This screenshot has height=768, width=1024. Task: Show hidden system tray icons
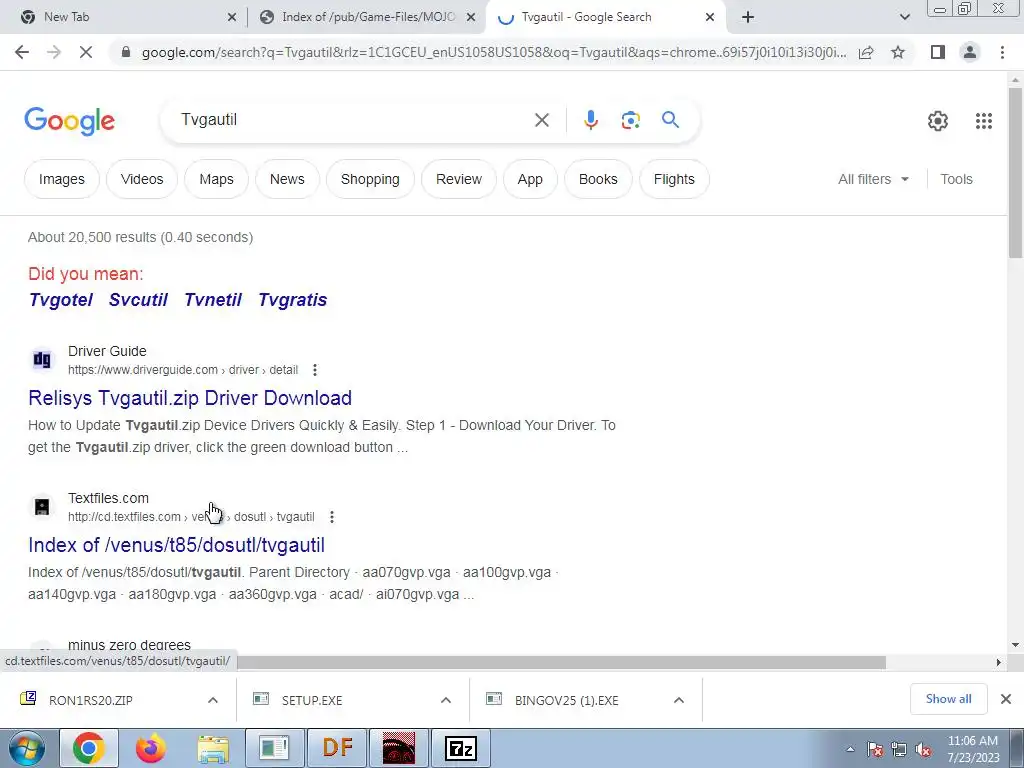pyautogui.click(x=850, y=750)
